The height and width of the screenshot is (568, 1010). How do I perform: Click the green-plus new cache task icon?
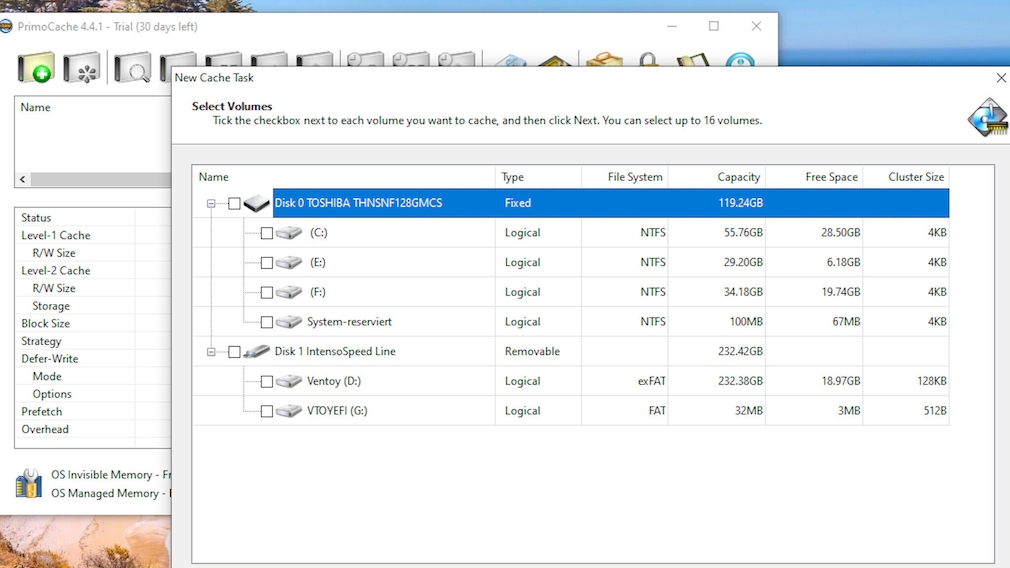tap(36, 69)
